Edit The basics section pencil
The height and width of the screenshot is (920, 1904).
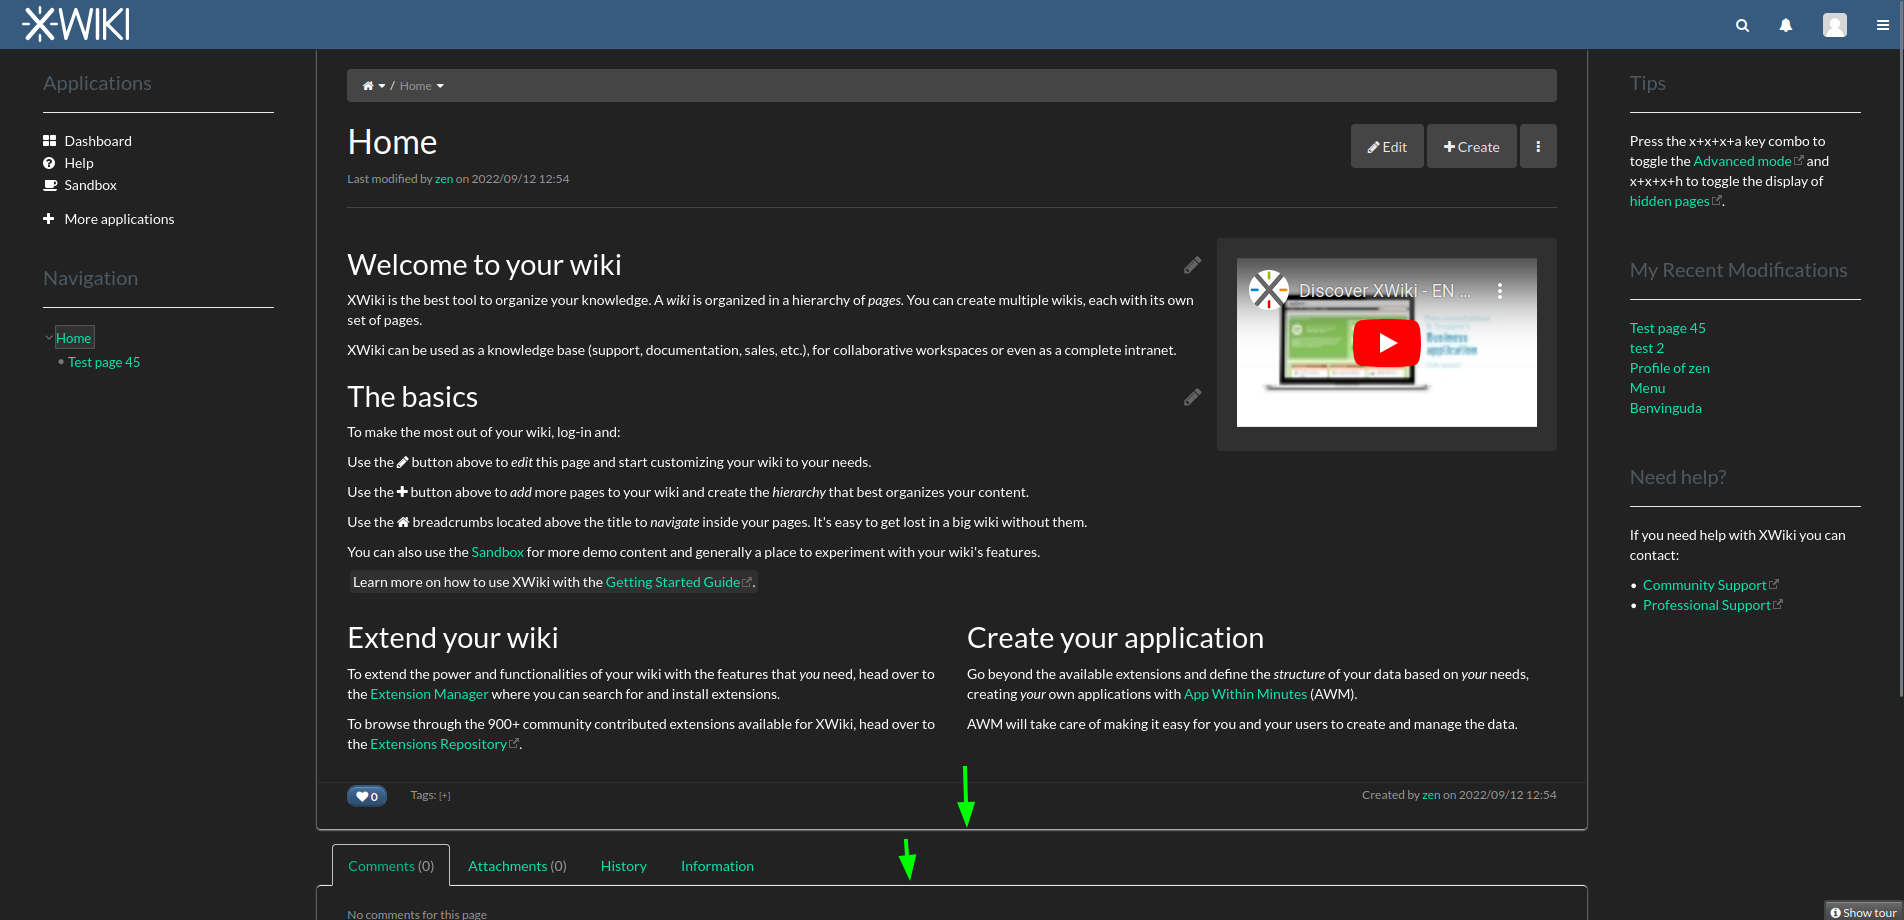coord(1192,397)
